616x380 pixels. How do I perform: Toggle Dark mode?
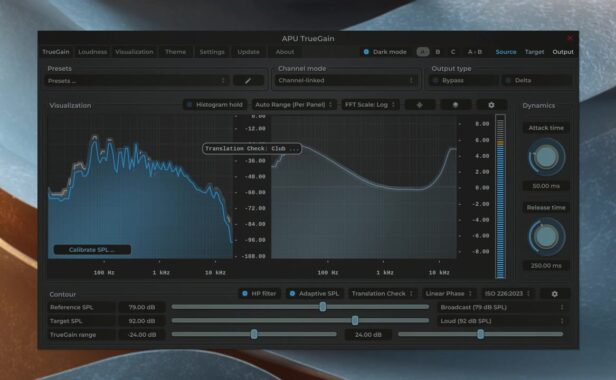click(385, 52)
